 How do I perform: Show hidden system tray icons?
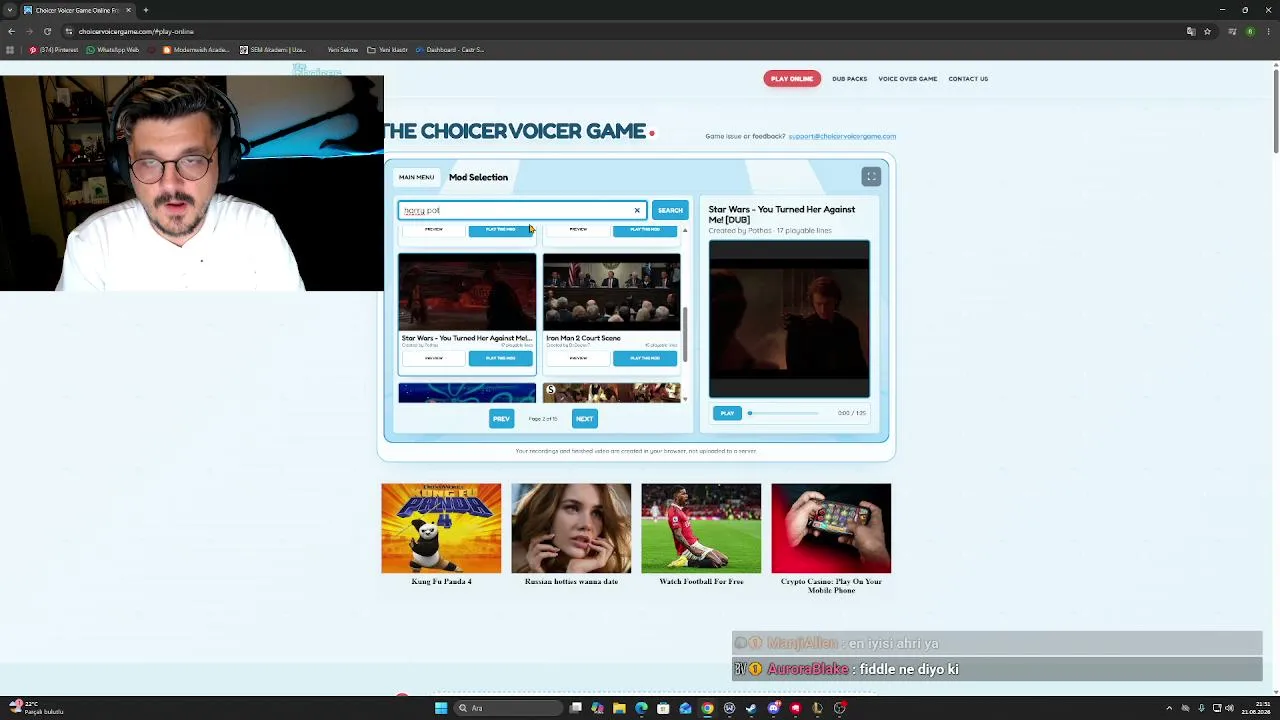point(1169,708)
